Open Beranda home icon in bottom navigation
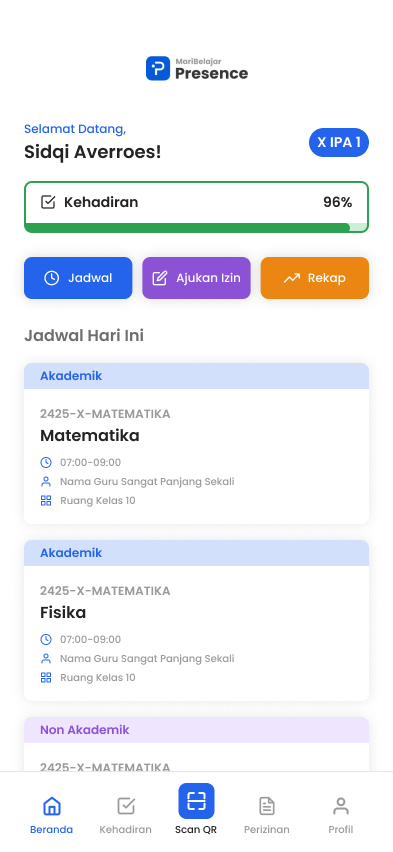 pos(52,805)
